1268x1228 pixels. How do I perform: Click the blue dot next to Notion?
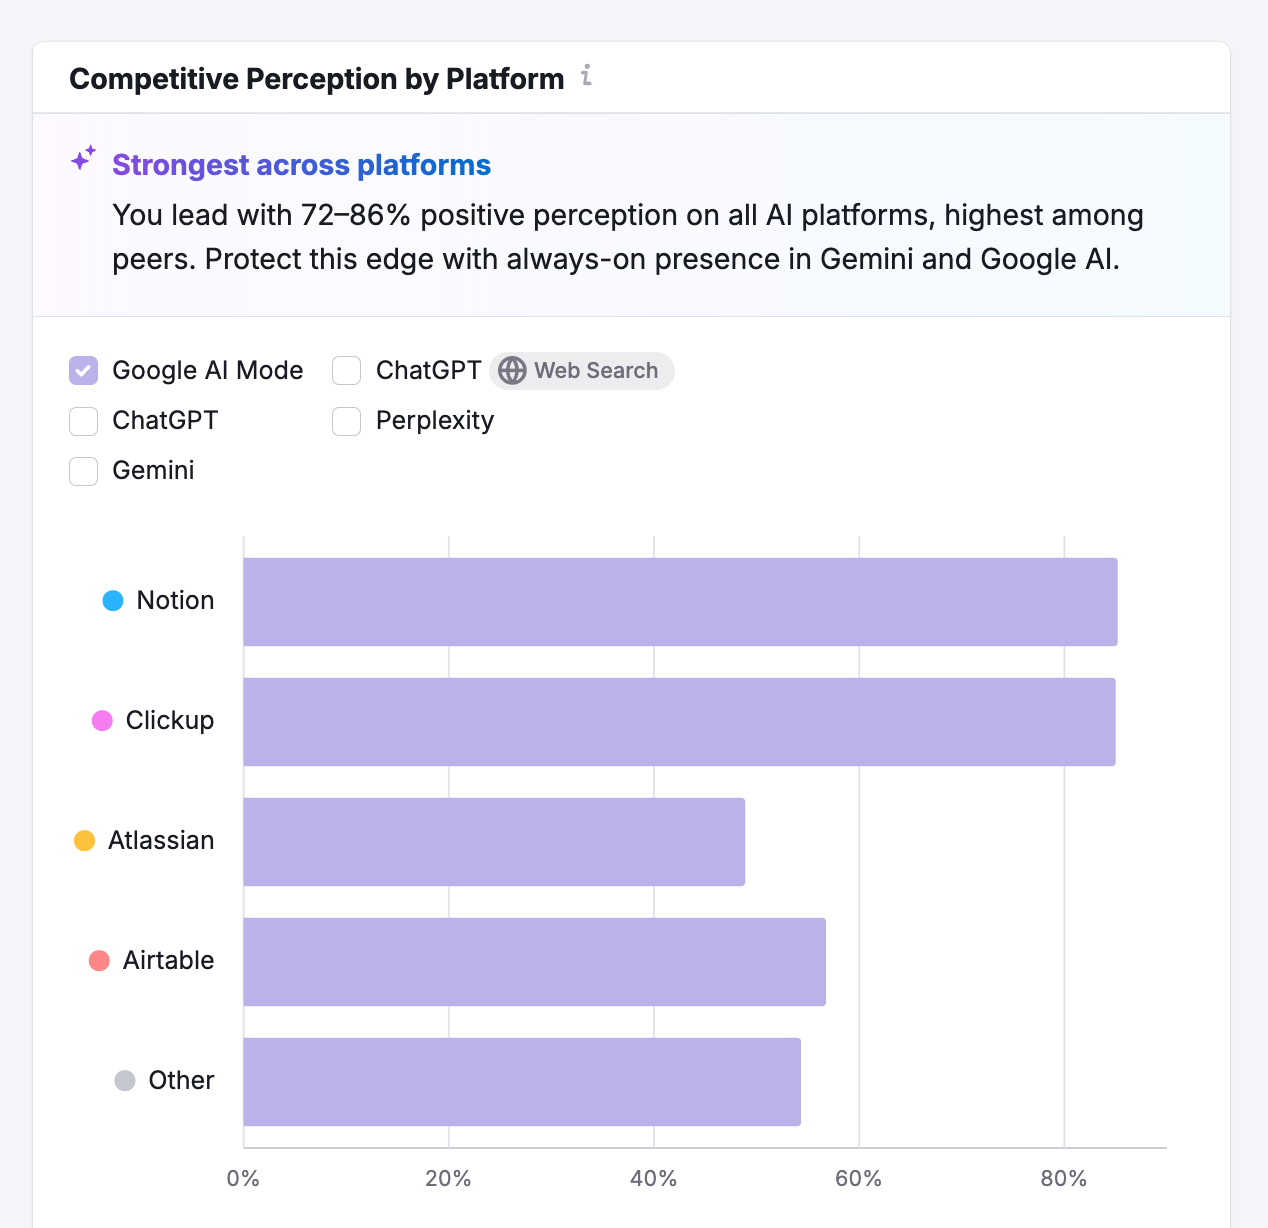(x=112, y=600)
